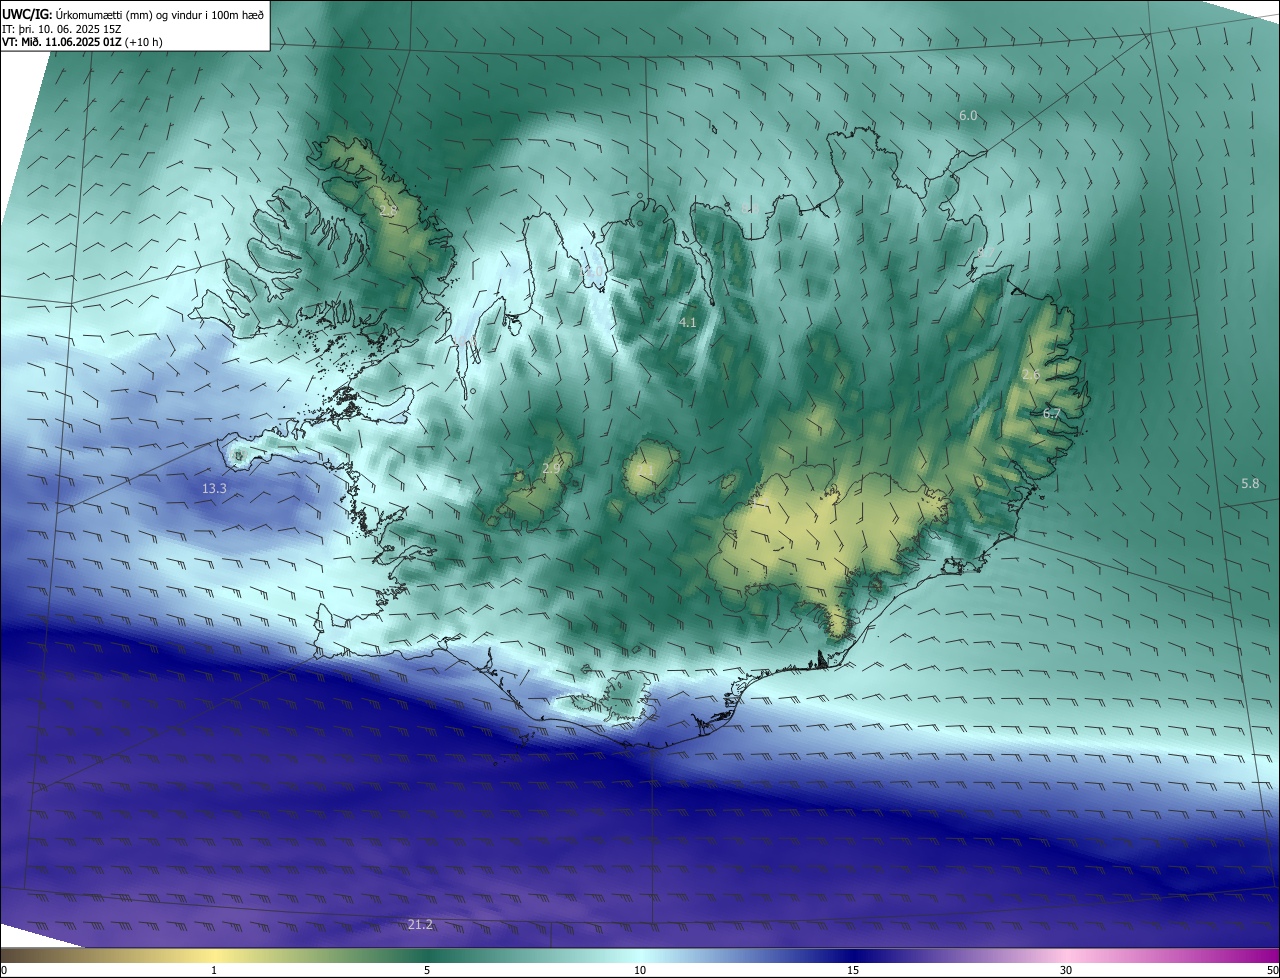Click the 6.7 value label on the map
The width and height of the screenshot is (1280, 978).
pyautogui.click(x=1052, y=413)
